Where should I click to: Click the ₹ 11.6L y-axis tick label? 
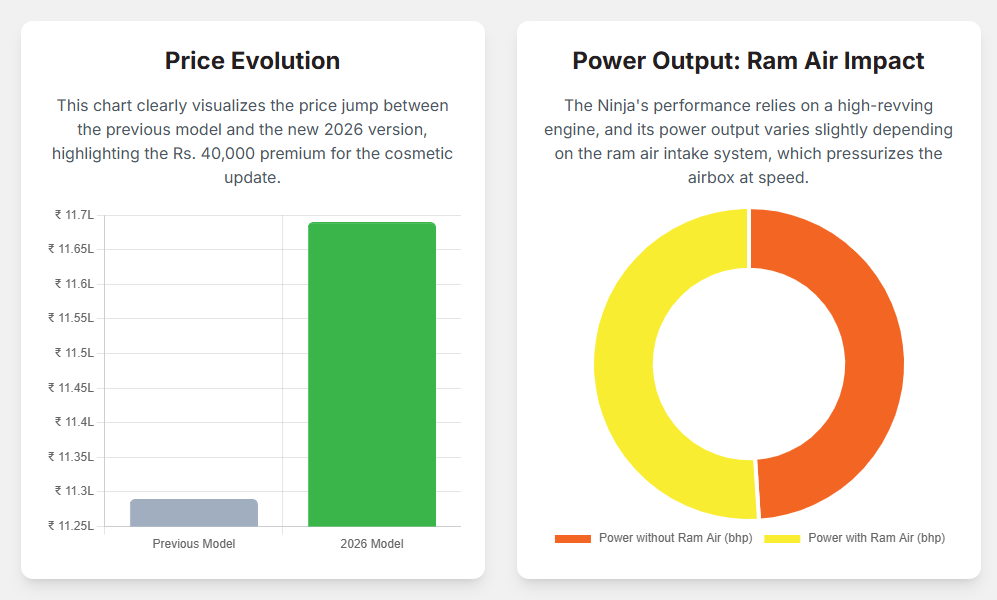(x=74, y=284)
